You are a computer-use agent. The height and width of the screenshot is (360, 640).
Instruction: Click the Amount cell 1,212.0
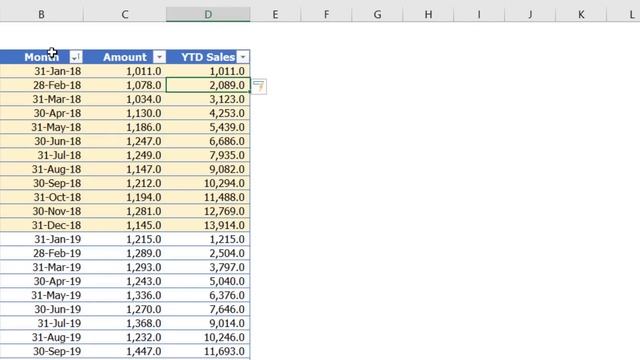coord(124,183)
